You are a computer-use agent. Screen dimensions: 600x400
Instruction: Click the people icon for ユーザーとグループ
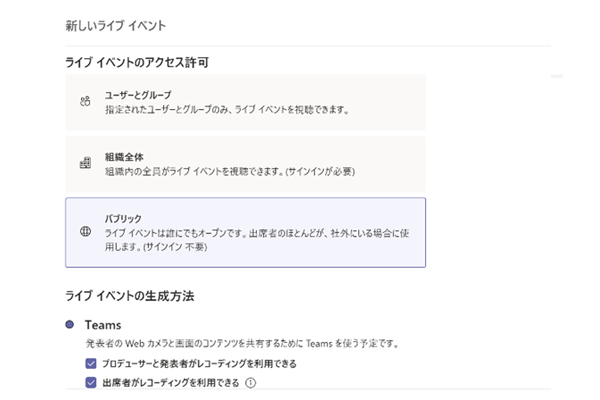85,101
